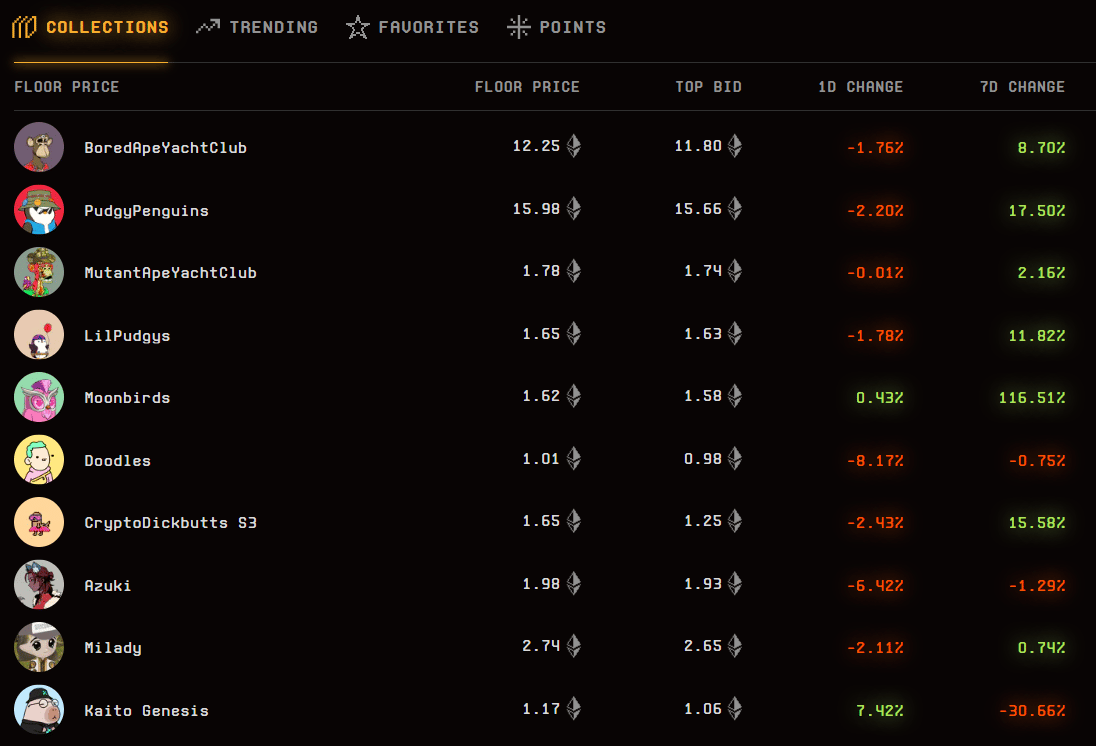The width and height of the screenshot is (1096, 746).
Task: Select the BoredApeYachtClub name
Action: (166, 148)
